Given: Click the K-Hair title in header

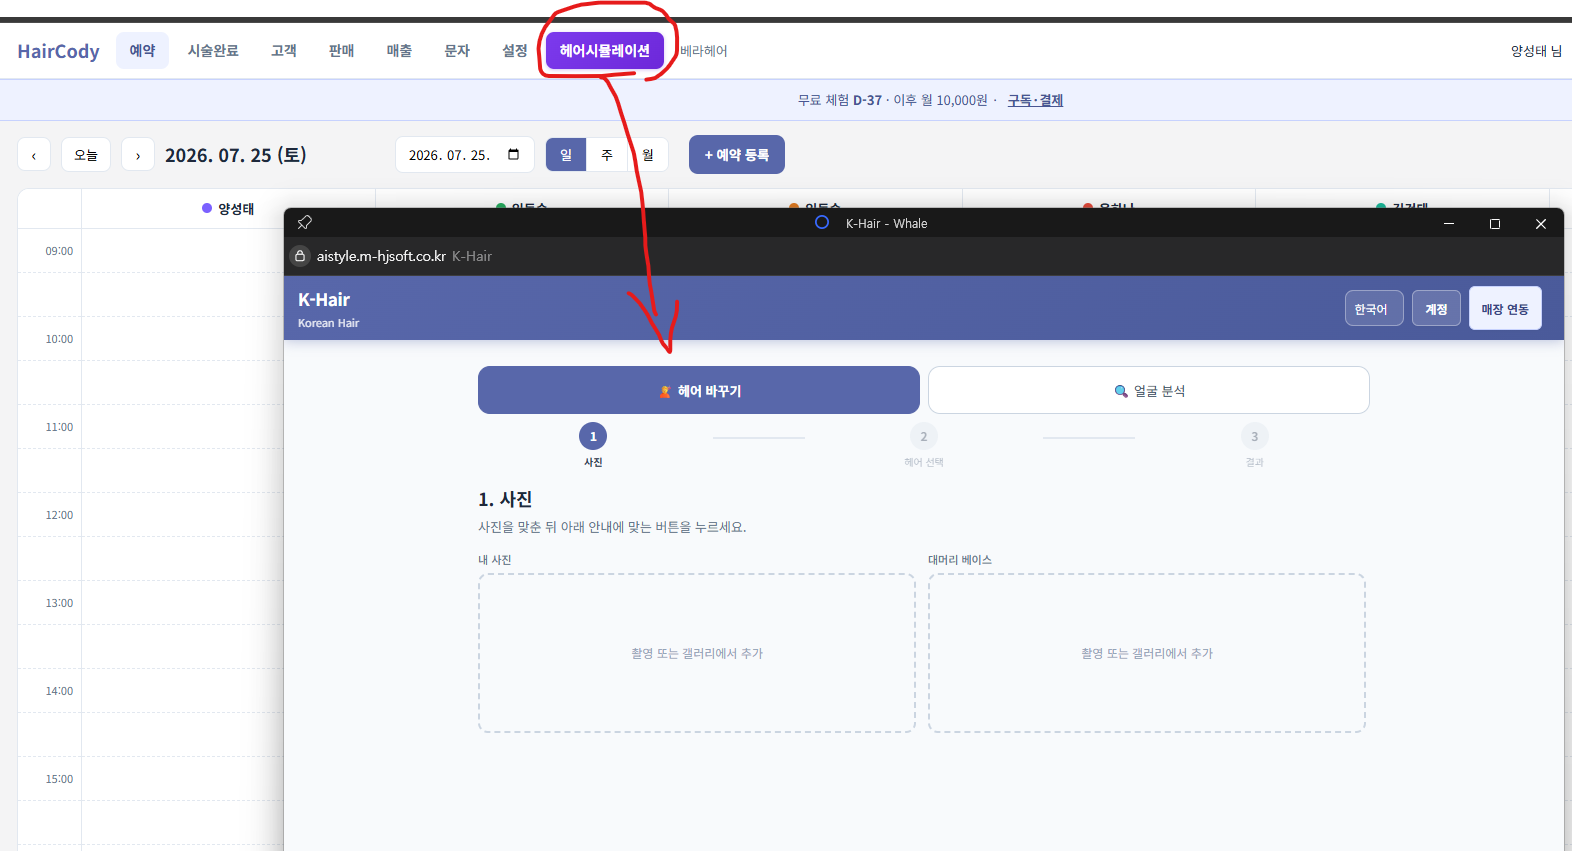Looking at the screenshot, I should pos(324,300).
